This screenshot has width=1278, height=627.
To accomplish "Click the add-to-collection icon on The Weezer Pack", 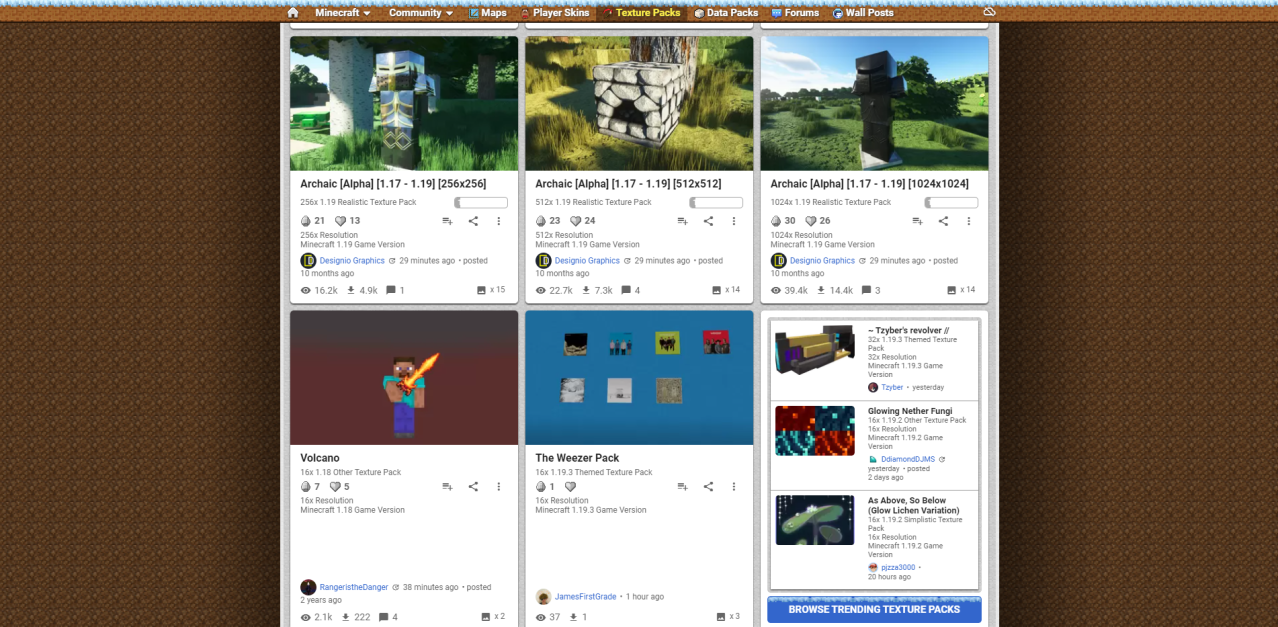I will point(681,486).
